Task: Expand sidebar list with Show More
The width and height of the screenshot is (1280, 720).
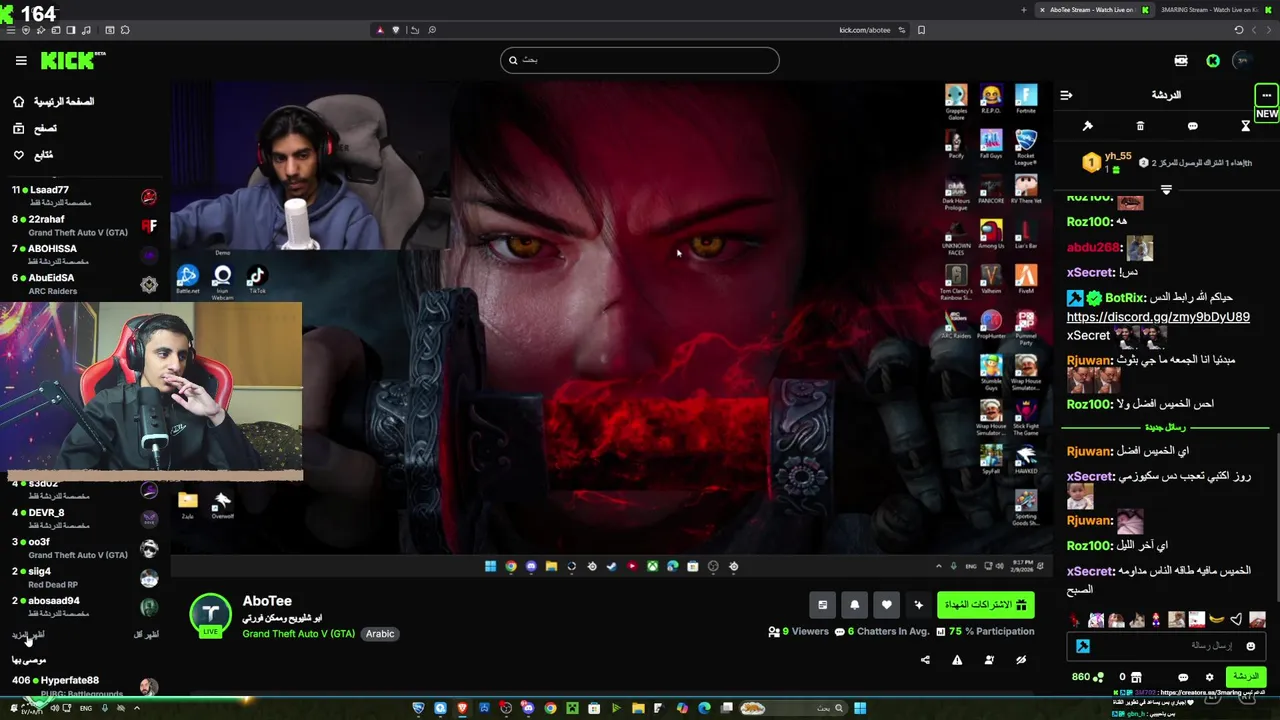Action: click(x=28, y=634)
